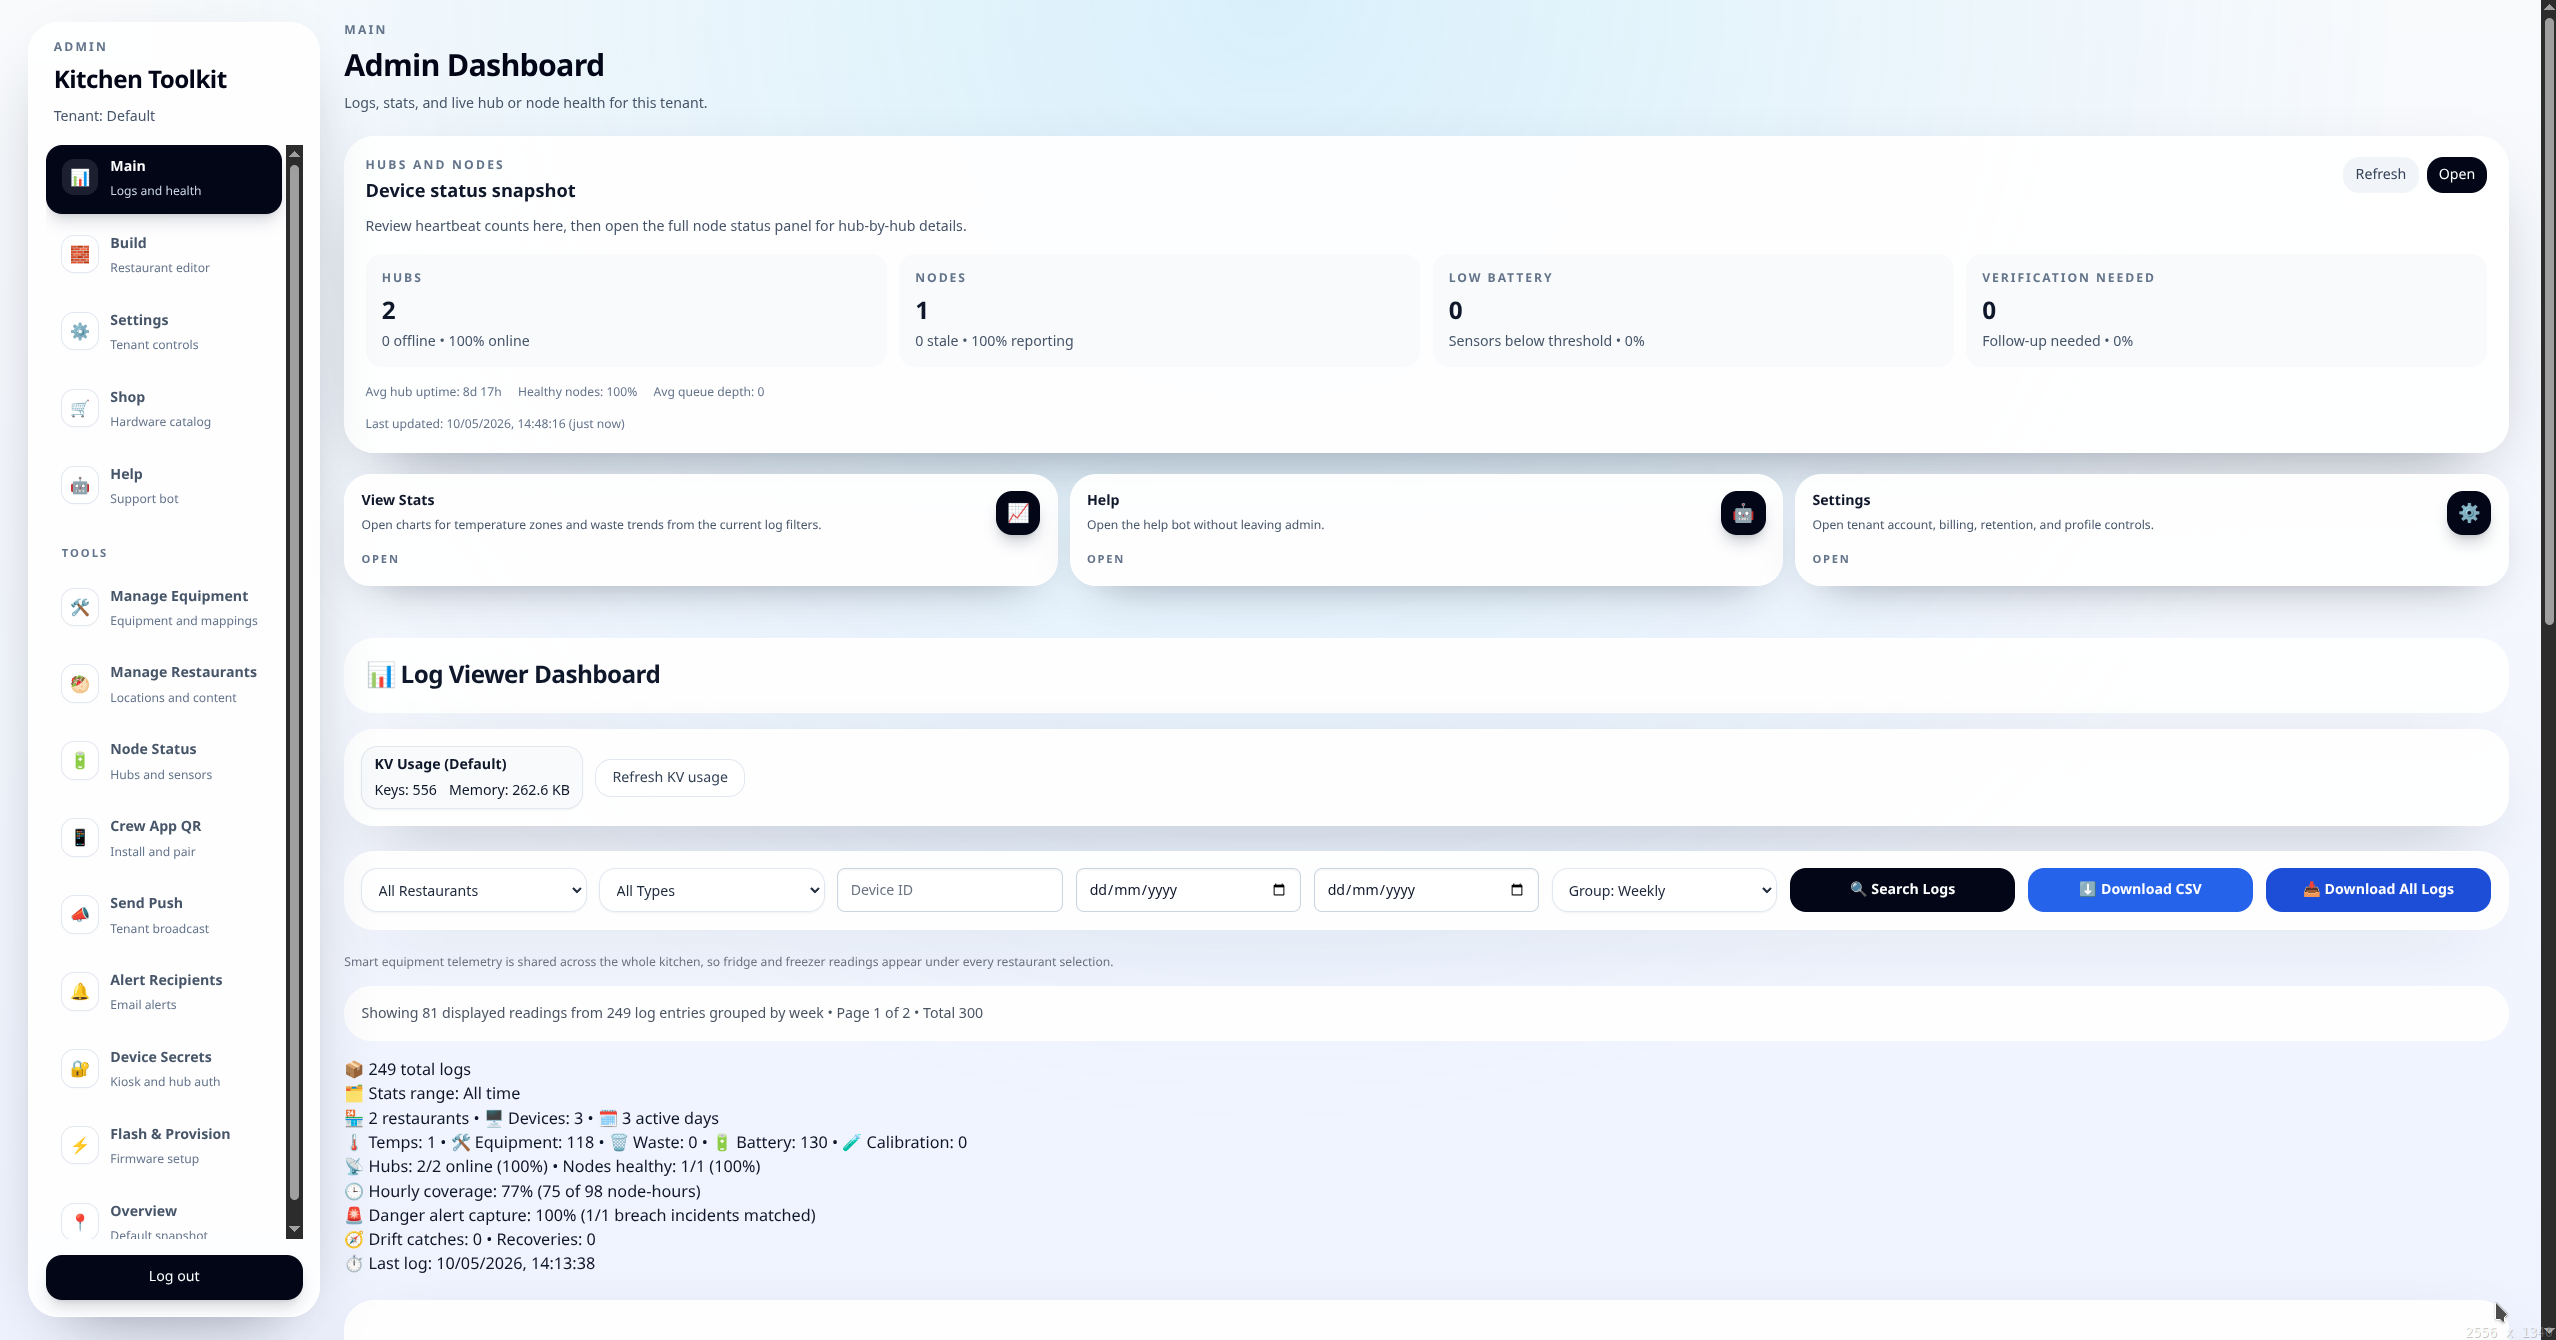
Task: Click the Log out button
Action: tap(174, 1277)
